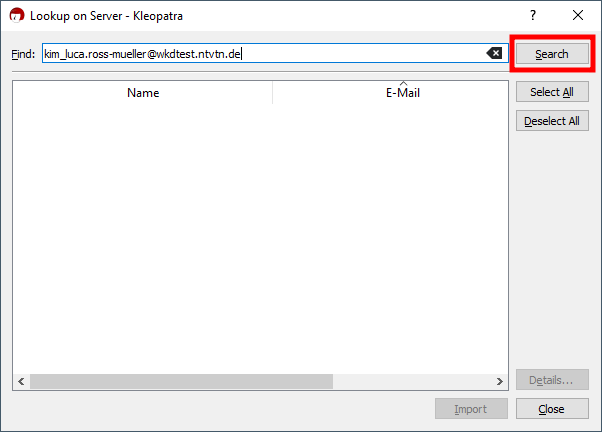Sort results by the Name column header
This screenshot has width=602, height=432.
point(143,93)
